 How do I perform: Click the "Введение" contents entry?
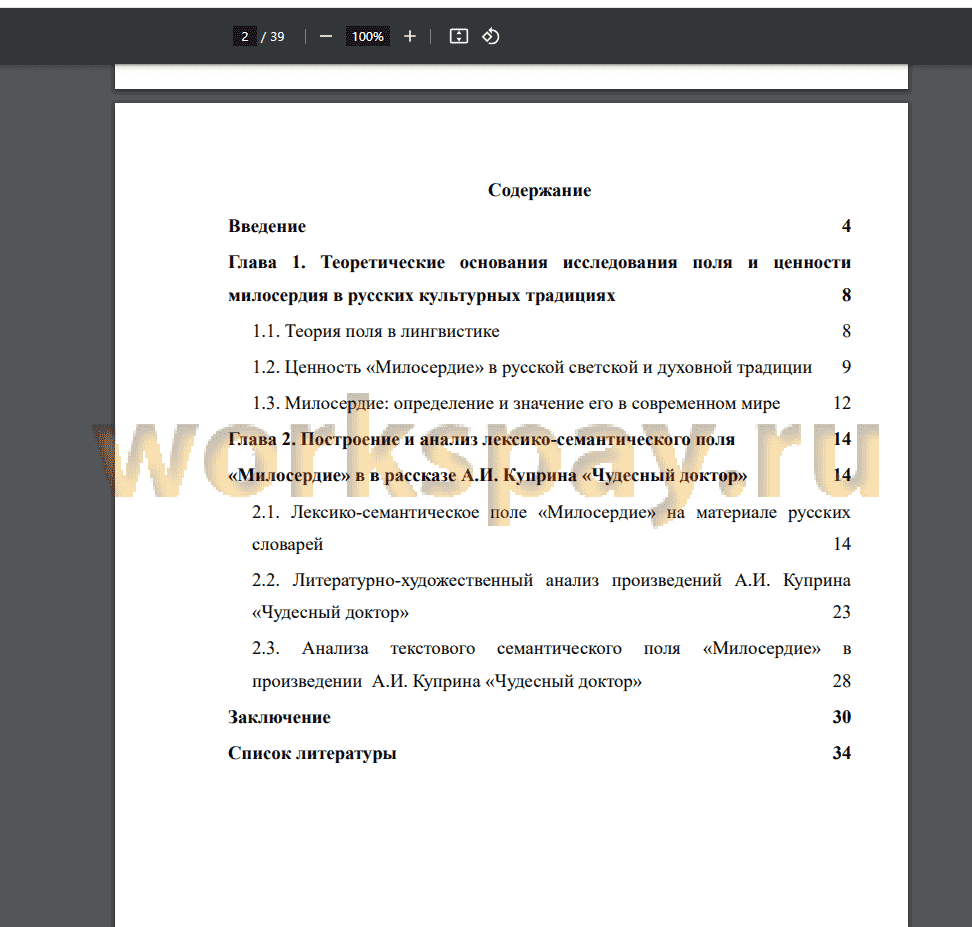(x=267, y=226)
